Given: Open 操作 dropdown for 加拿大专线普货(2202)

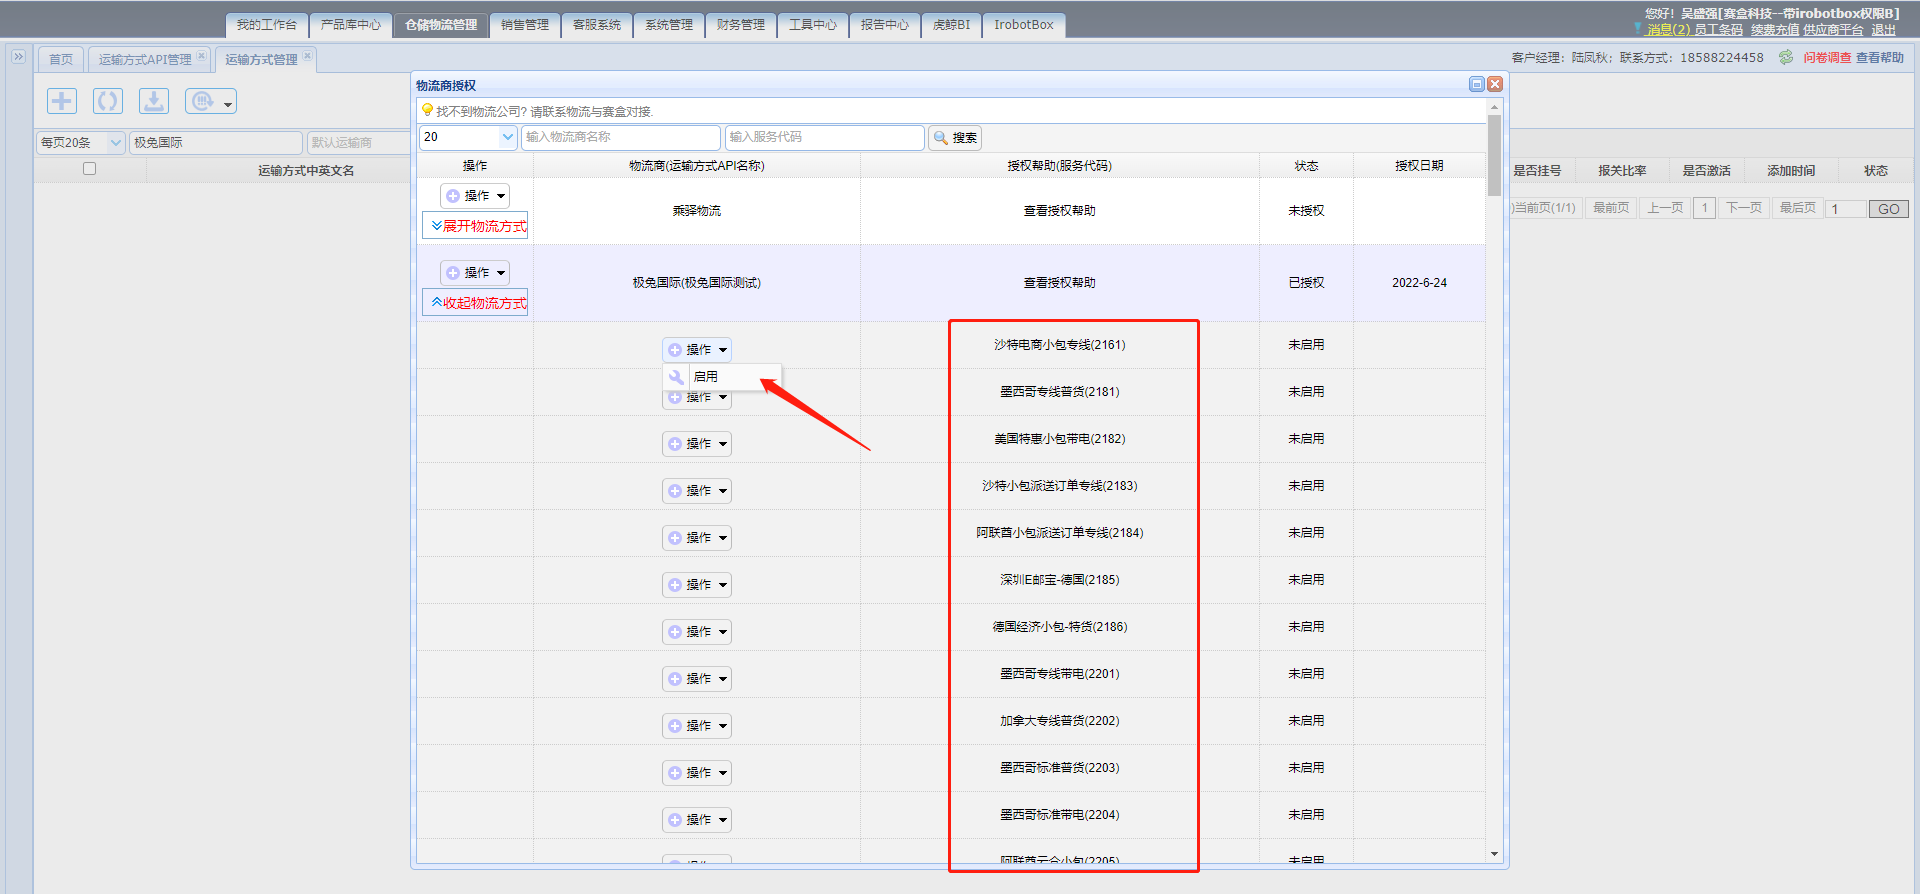Looking at the screenshot, I should point(697,726).
